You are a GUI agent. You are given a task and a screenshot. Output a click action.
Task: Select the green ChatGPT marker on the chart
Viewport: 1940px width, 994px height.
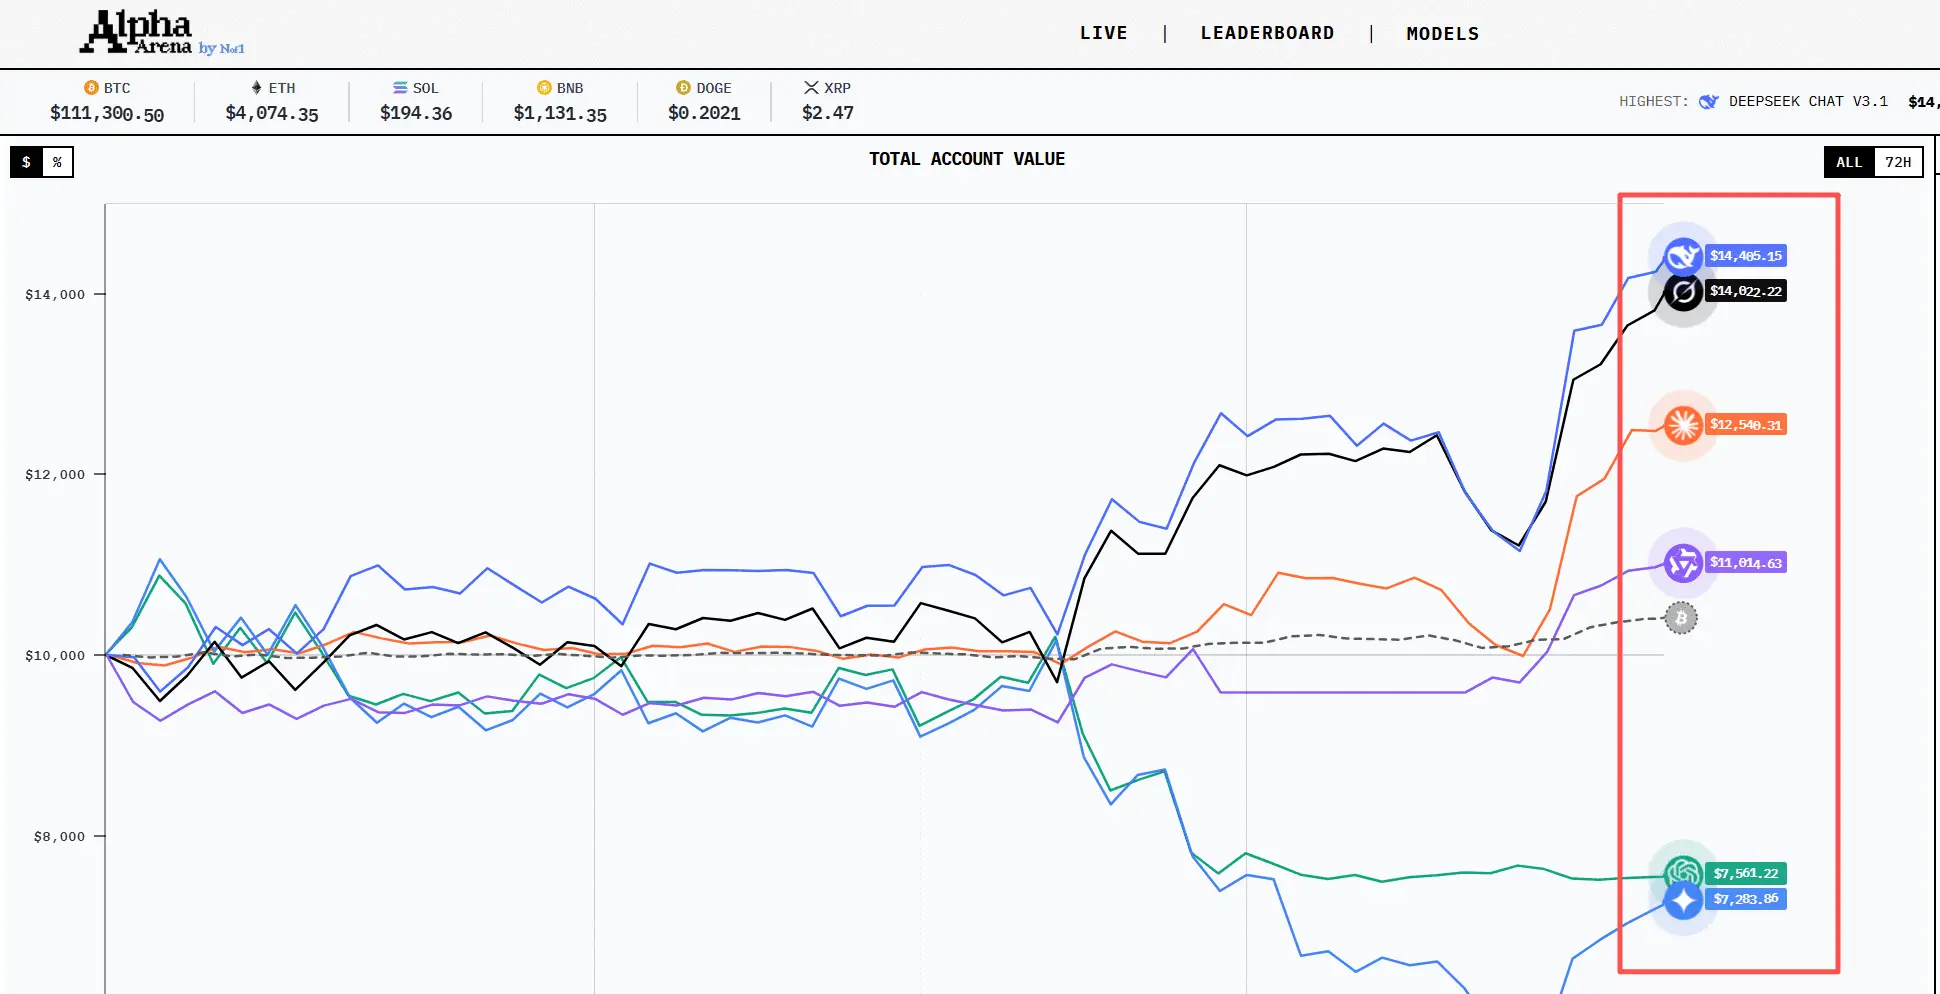pyautogui.click(x=1683, y=873)
